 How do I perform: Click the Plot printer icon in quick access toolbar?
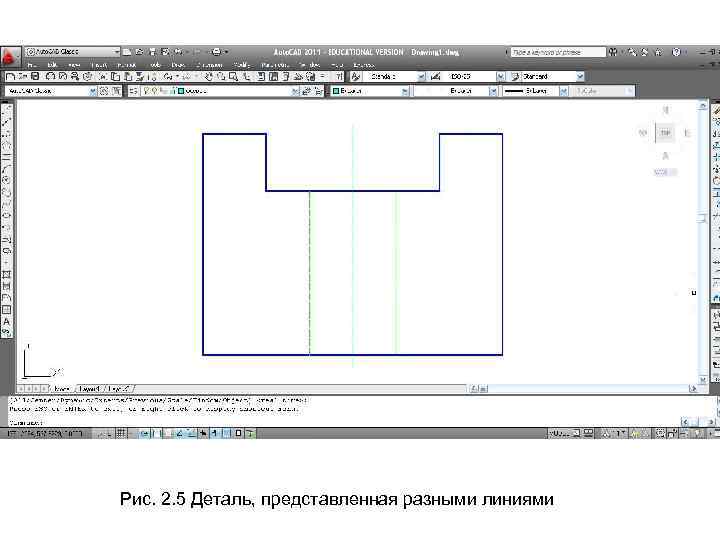tap(216, 51)
